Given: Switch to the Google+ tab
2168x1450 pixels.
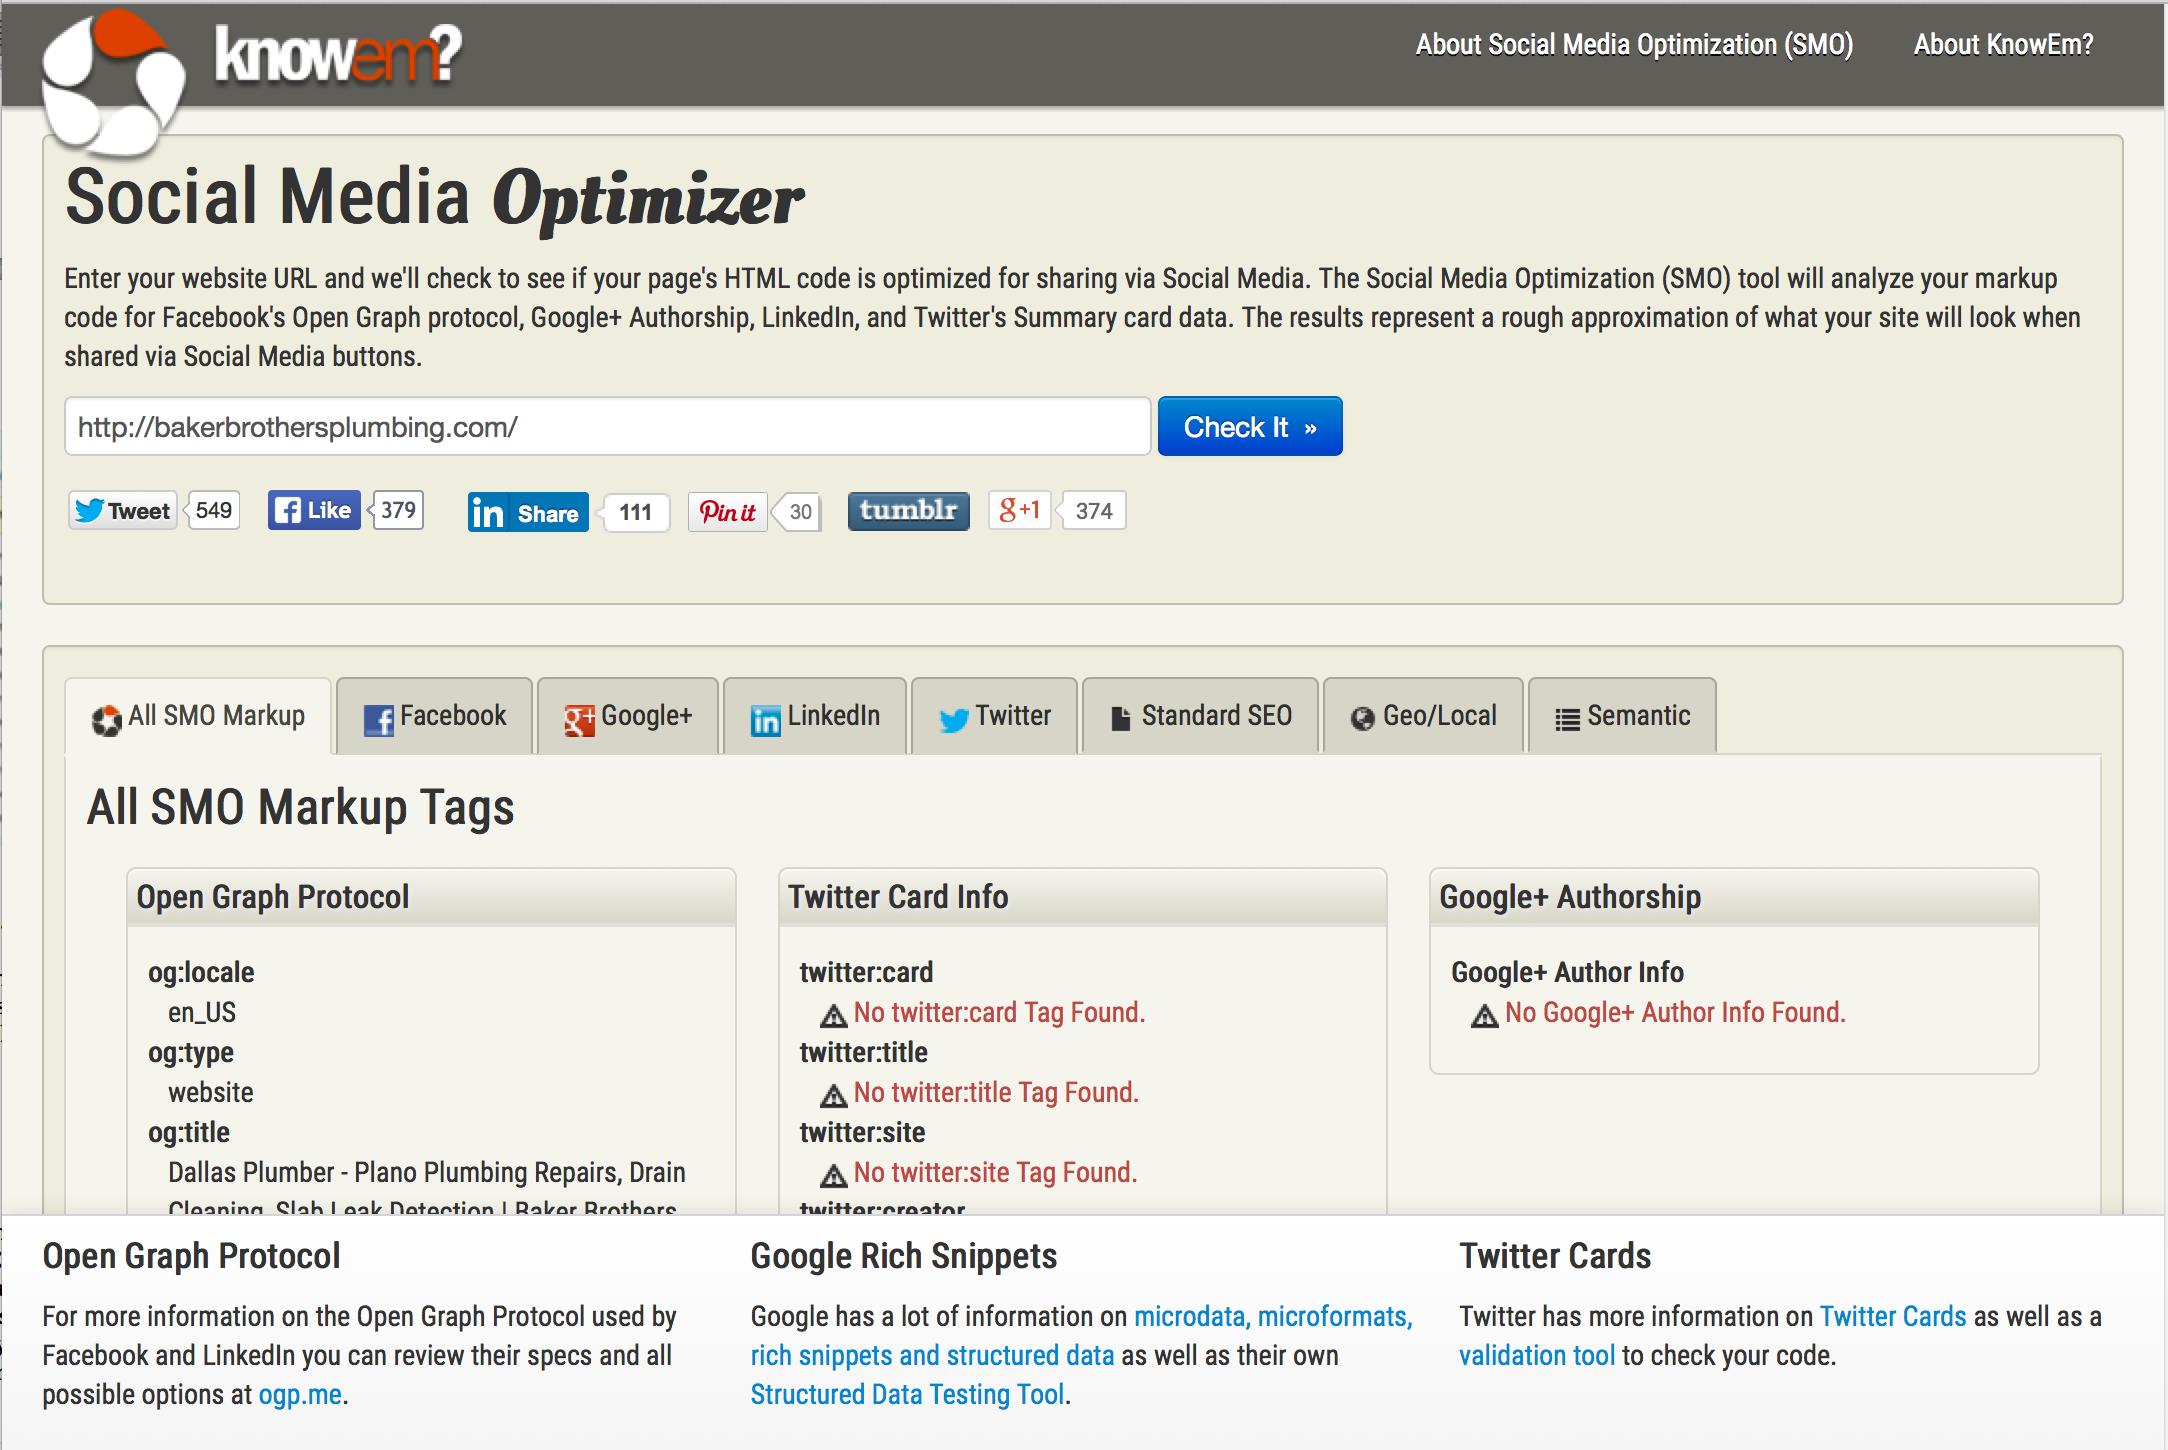Looking at the screenshot, I should coord(628,716).
